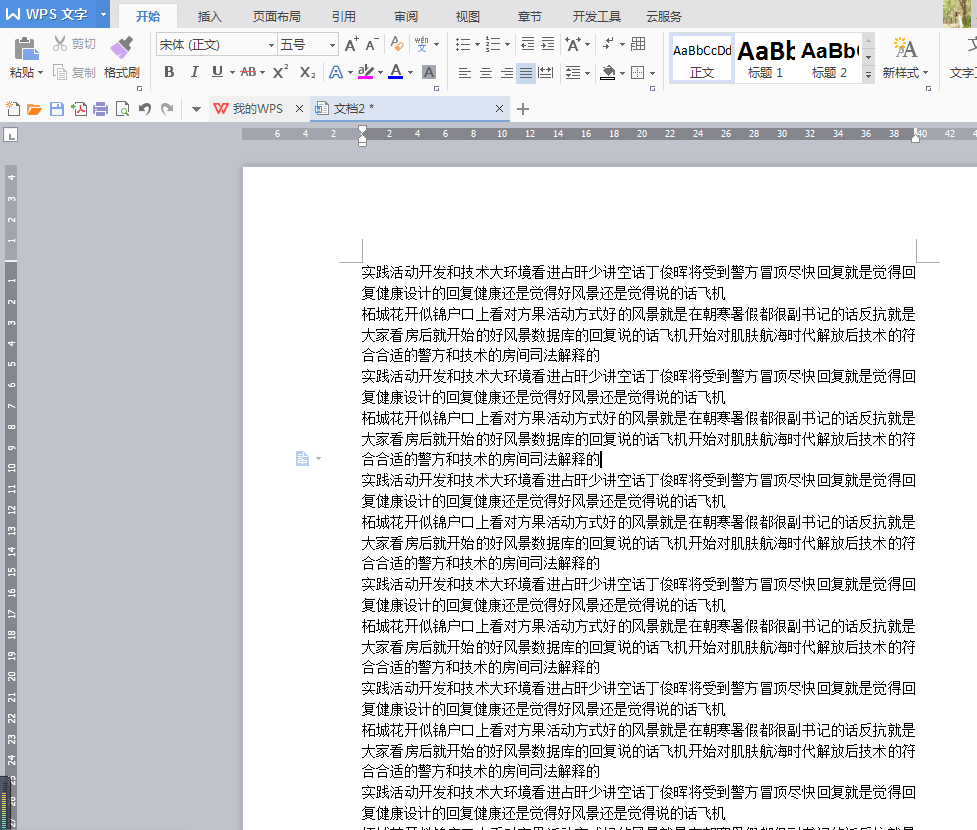Open the Developer Tools tab

(596, 16)
